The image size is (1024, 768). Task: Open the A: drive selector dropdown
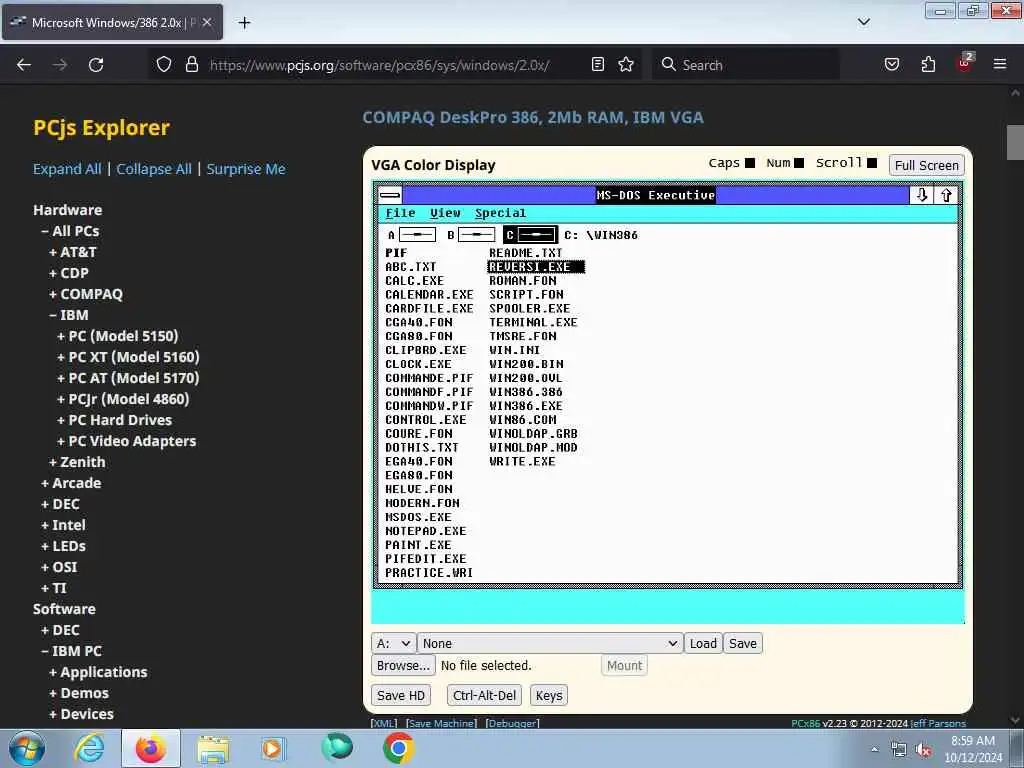393,643
